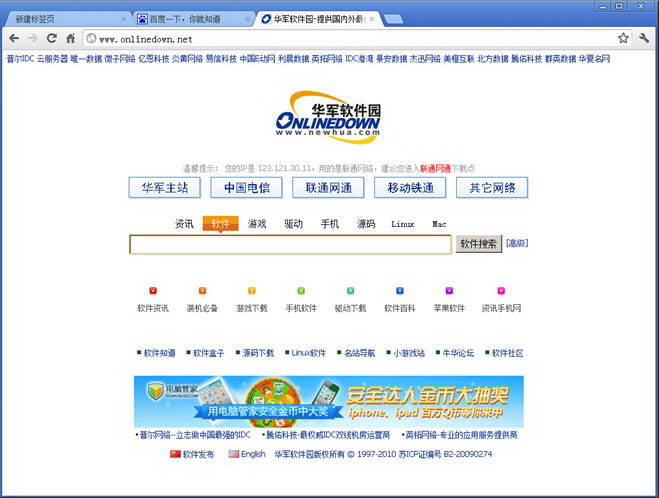Click the browser forward arrow

pyautogui.click(x=32, y=39)
